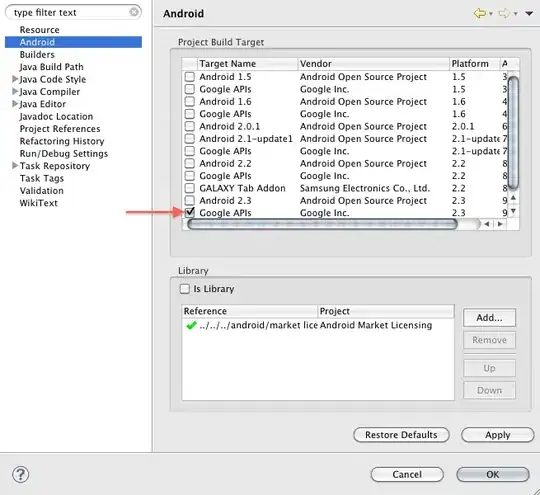Open back history dropdown arrow
This screenshot has width=540, height=495.
click(x=491, y=14)
